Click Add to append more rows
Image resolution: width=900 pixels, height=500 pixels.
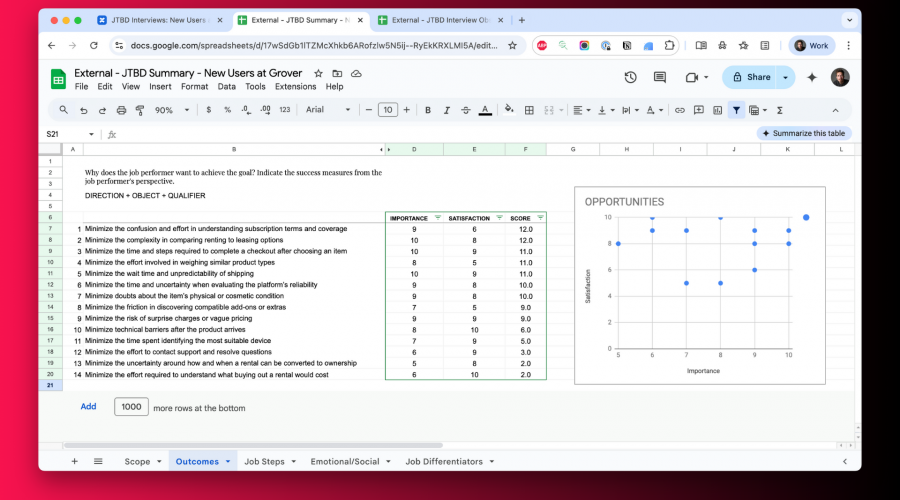coord(88,407)
